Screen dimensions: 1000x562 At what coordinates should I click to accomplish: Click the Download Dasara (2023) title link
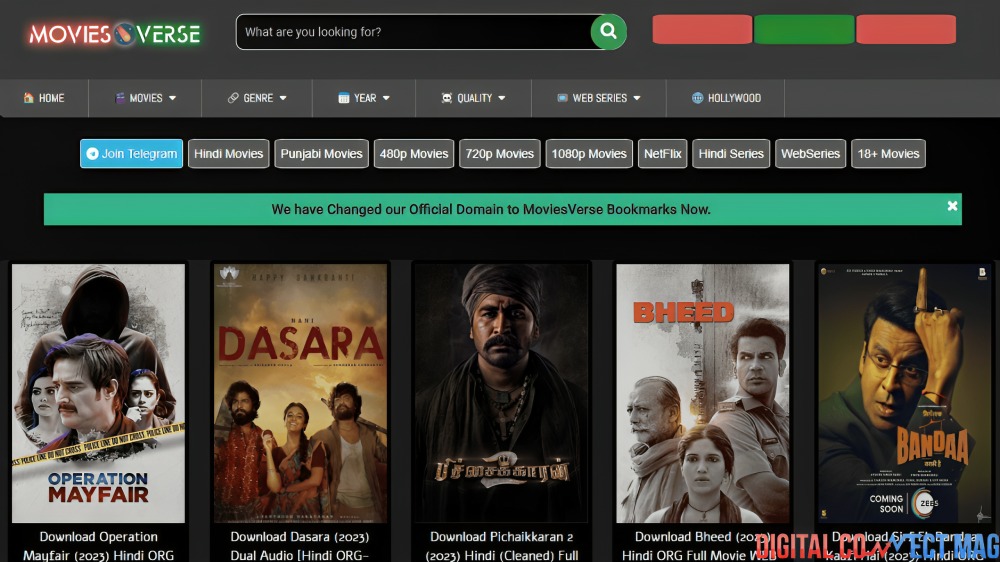point(300,546)
